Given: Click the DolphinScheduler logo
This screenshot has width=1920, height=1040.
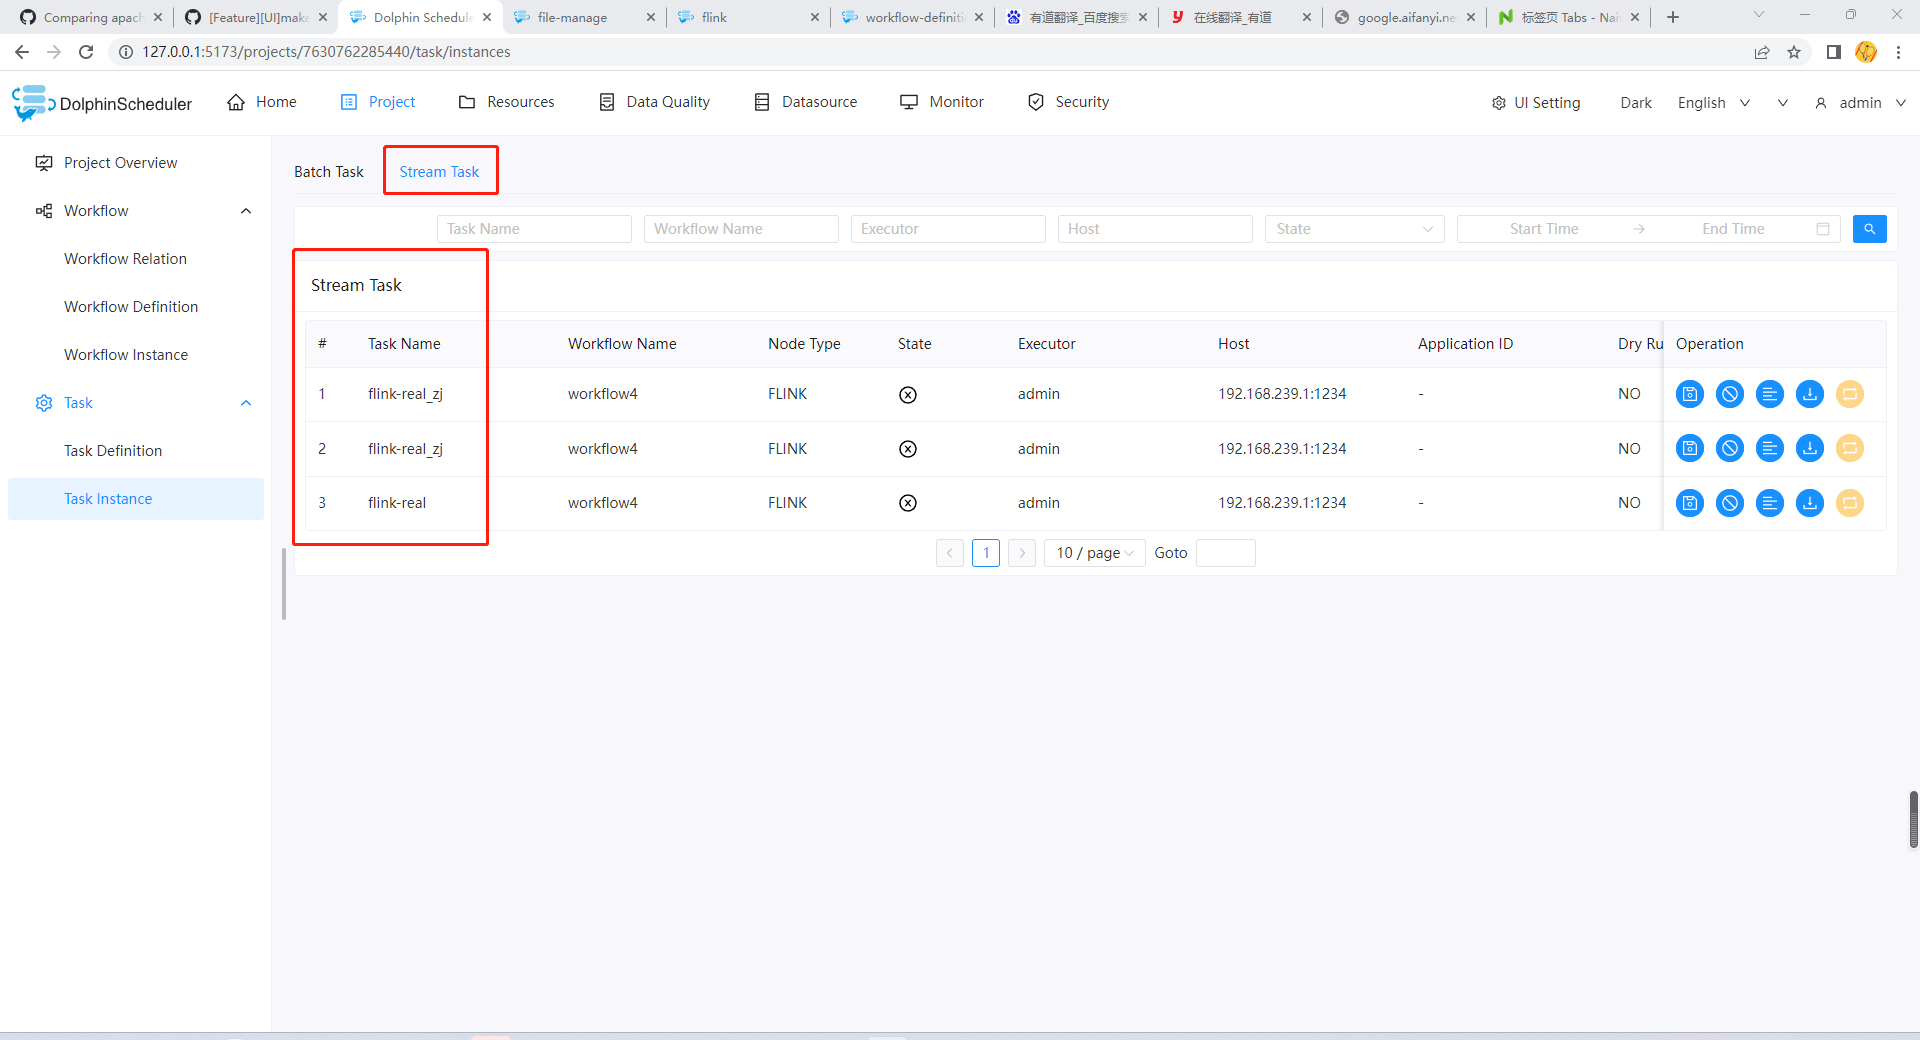Looking at the screenshot, I should coord(102,103).
